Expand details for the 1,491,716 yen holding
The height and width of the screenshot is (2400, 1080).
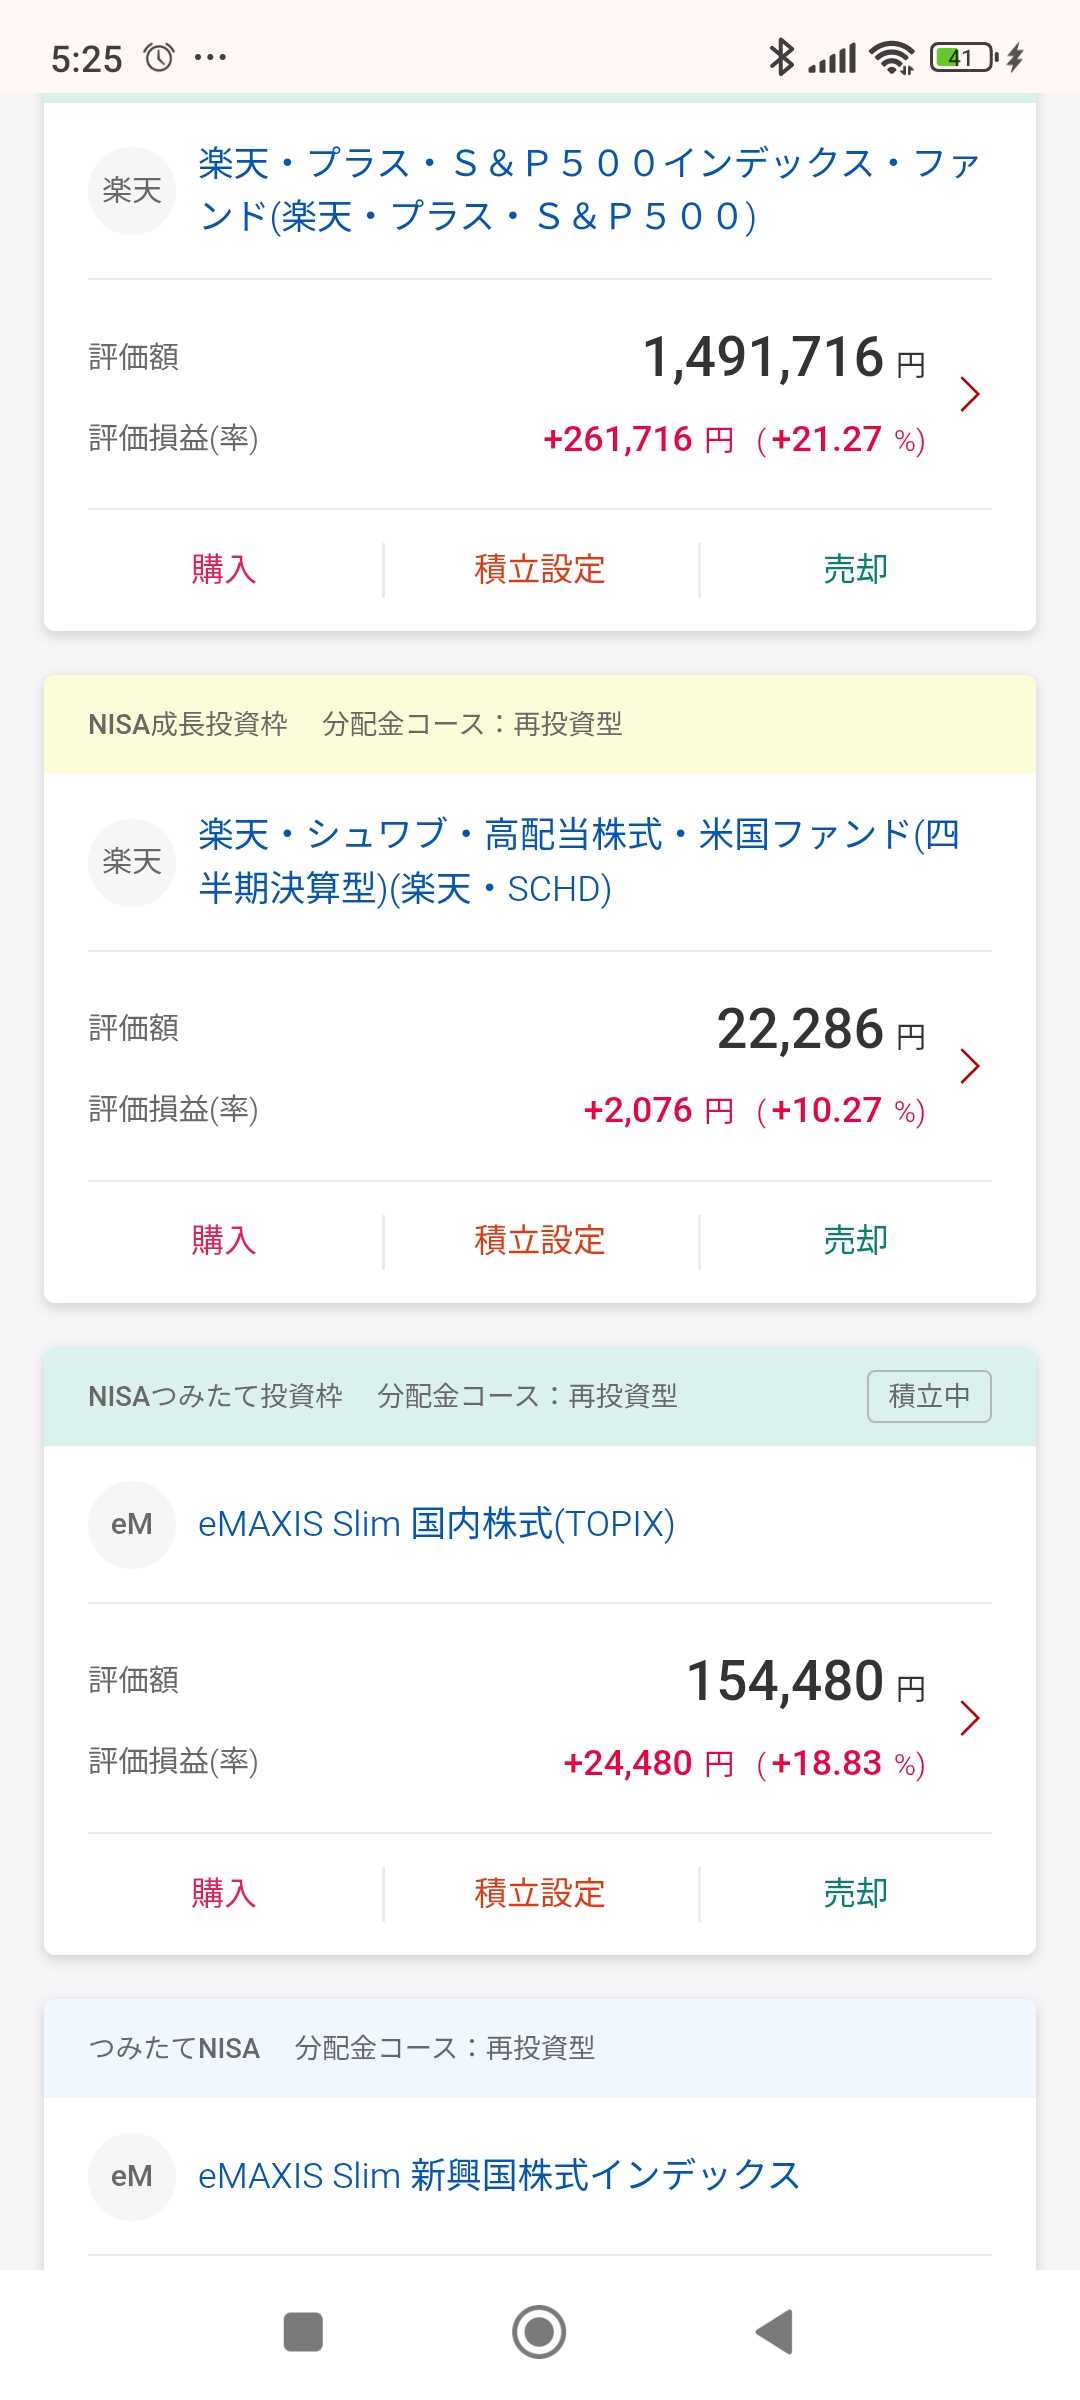(x=969, y=395)
